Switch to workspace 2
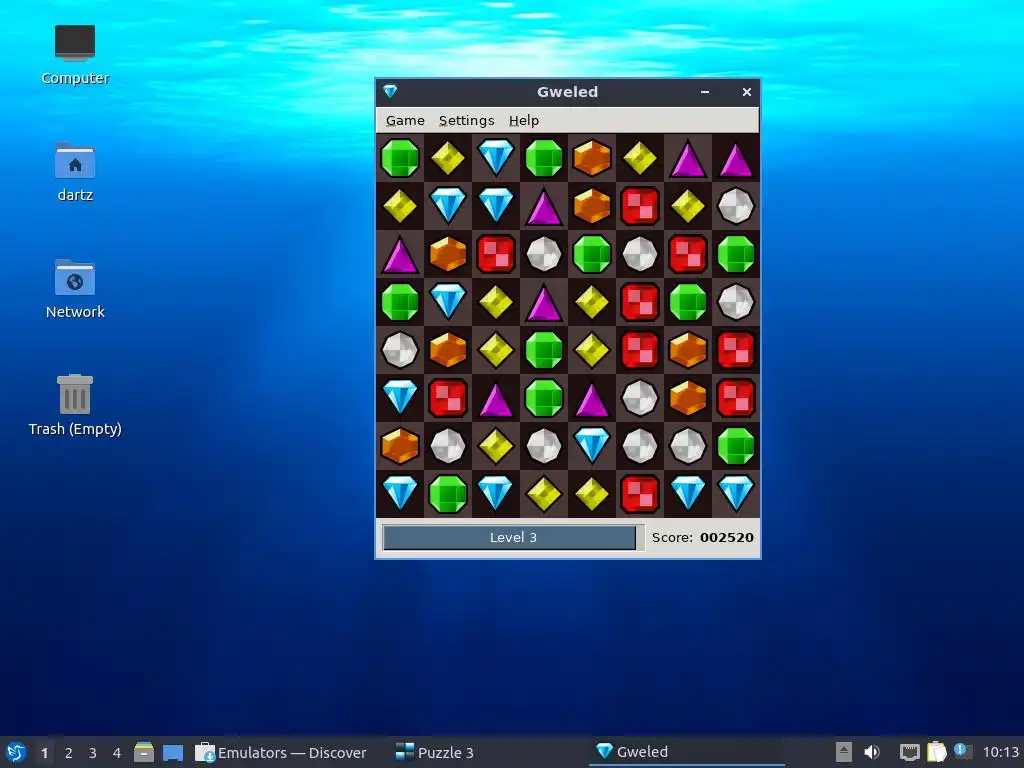Viewport: 1024px width, 768px height. pyautogui.click(x=69, y=753)
